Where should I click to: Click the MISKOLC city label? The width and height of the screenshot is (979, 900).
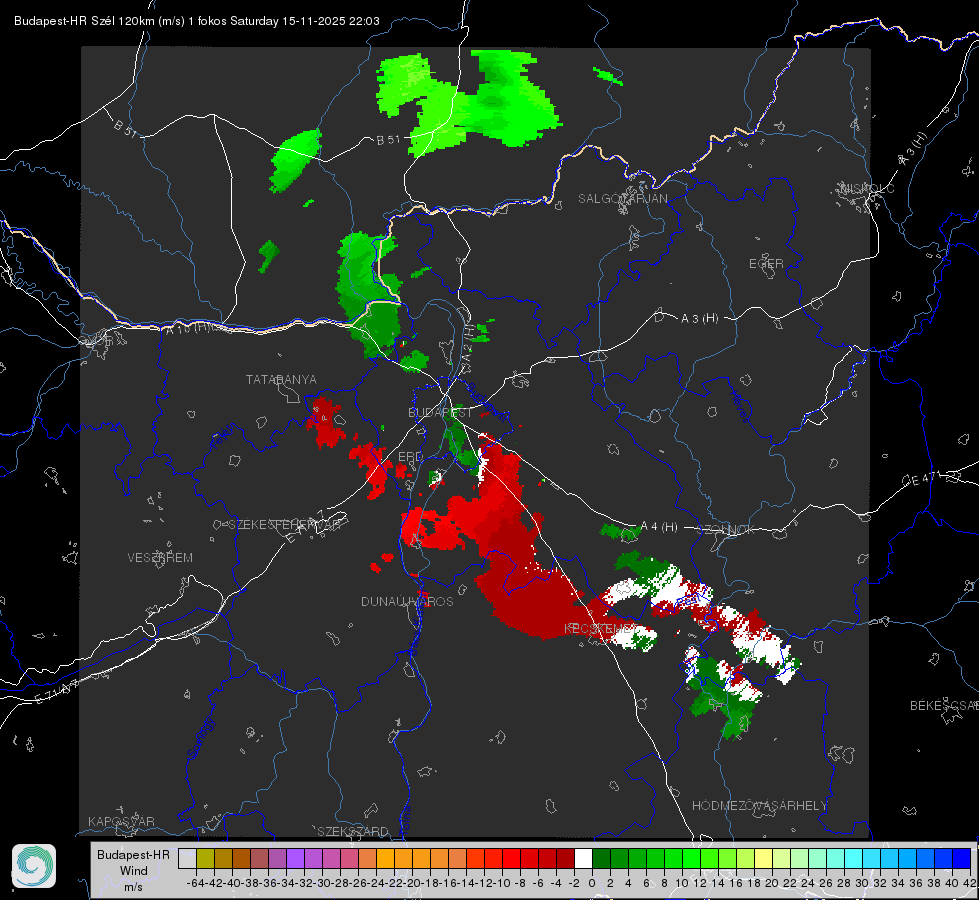coord(868,189)
